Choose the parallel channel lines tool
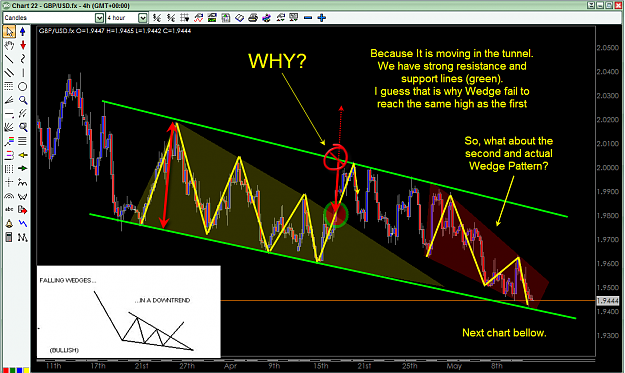Screen dimensions: 625x373 click(9, 73)
